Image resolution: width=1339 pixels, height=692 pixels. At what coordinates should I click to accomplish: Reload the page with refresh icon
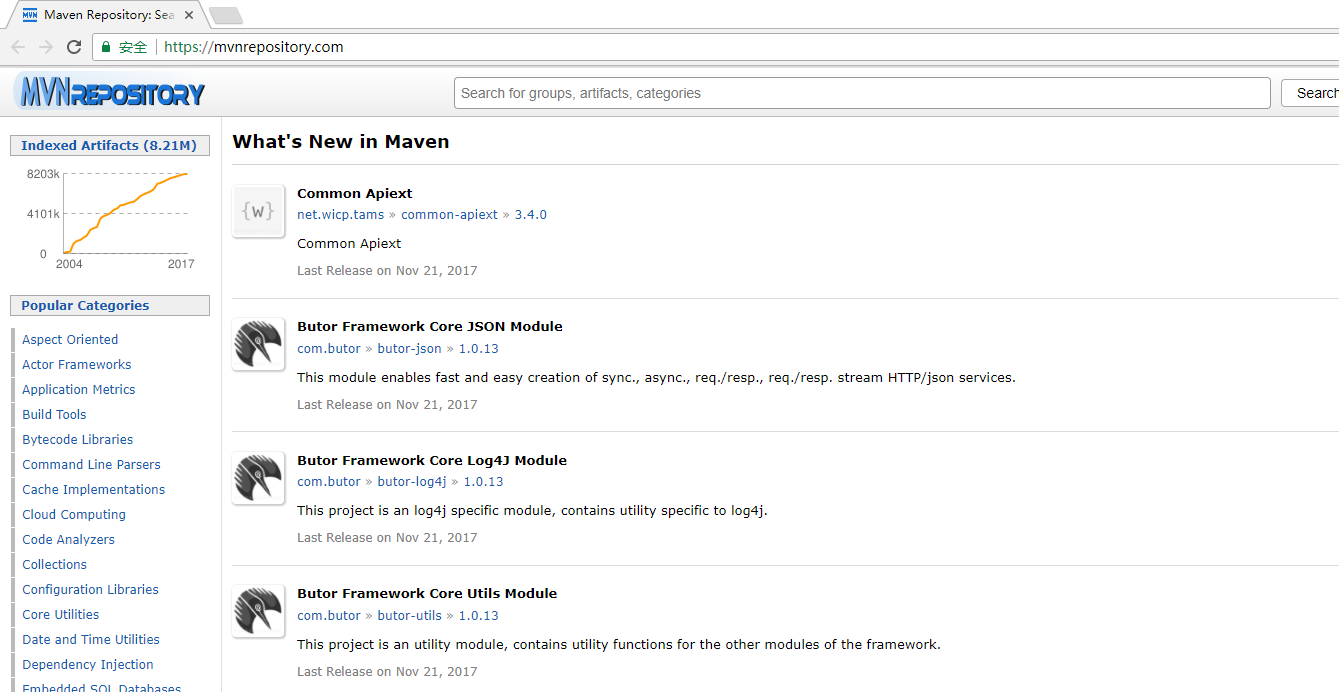pos(74,47)
